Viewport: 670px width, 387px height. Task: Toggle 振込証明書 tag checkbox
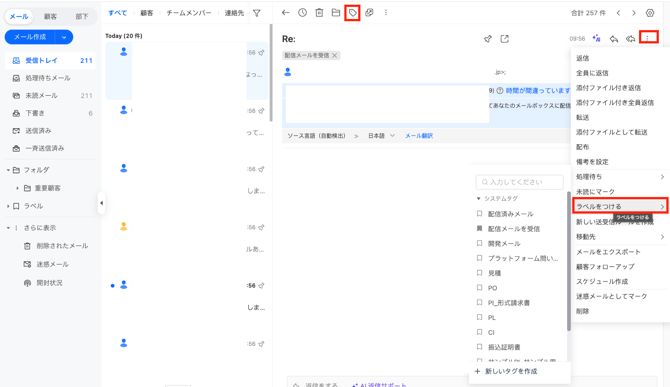479,347
